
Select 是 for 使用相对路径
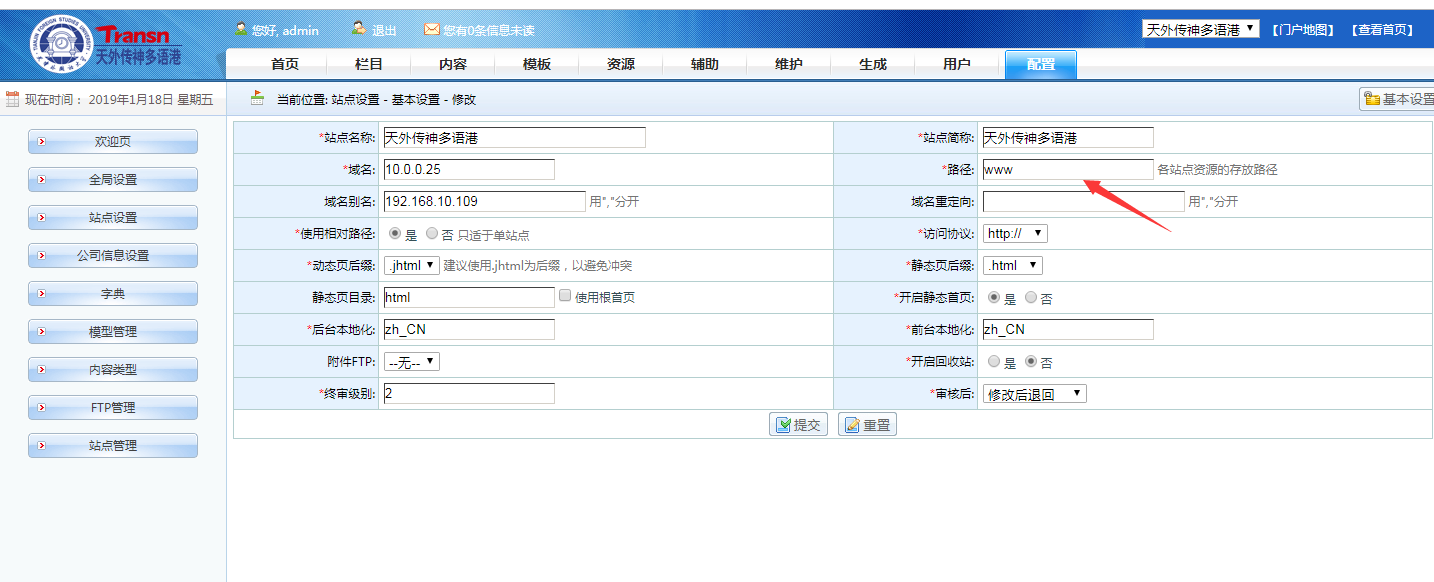[x=395, y=233]
